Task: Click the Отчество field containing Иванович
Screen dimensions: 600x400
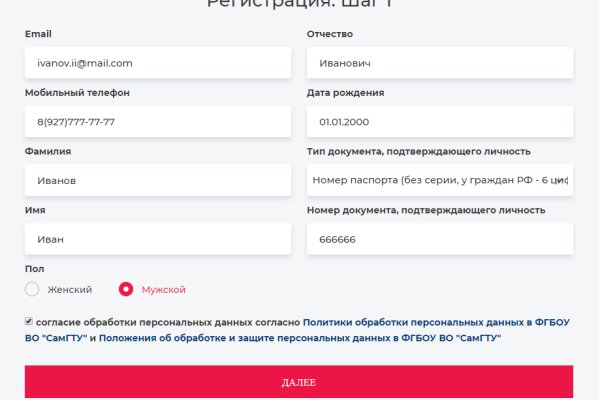Action: (x=439, y=63)
